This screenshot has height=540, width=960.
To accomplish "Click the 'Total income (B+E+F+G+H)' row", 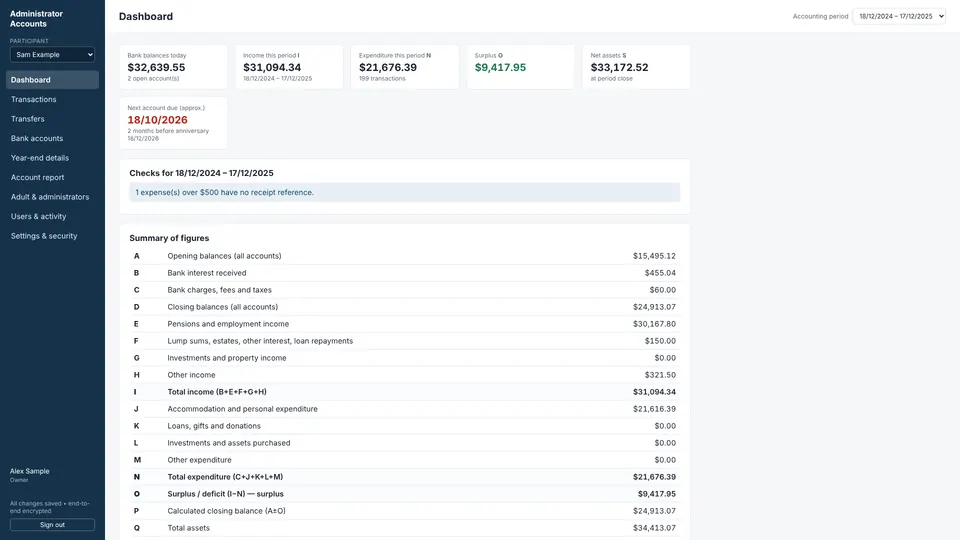I will click(x=405, y=392).
